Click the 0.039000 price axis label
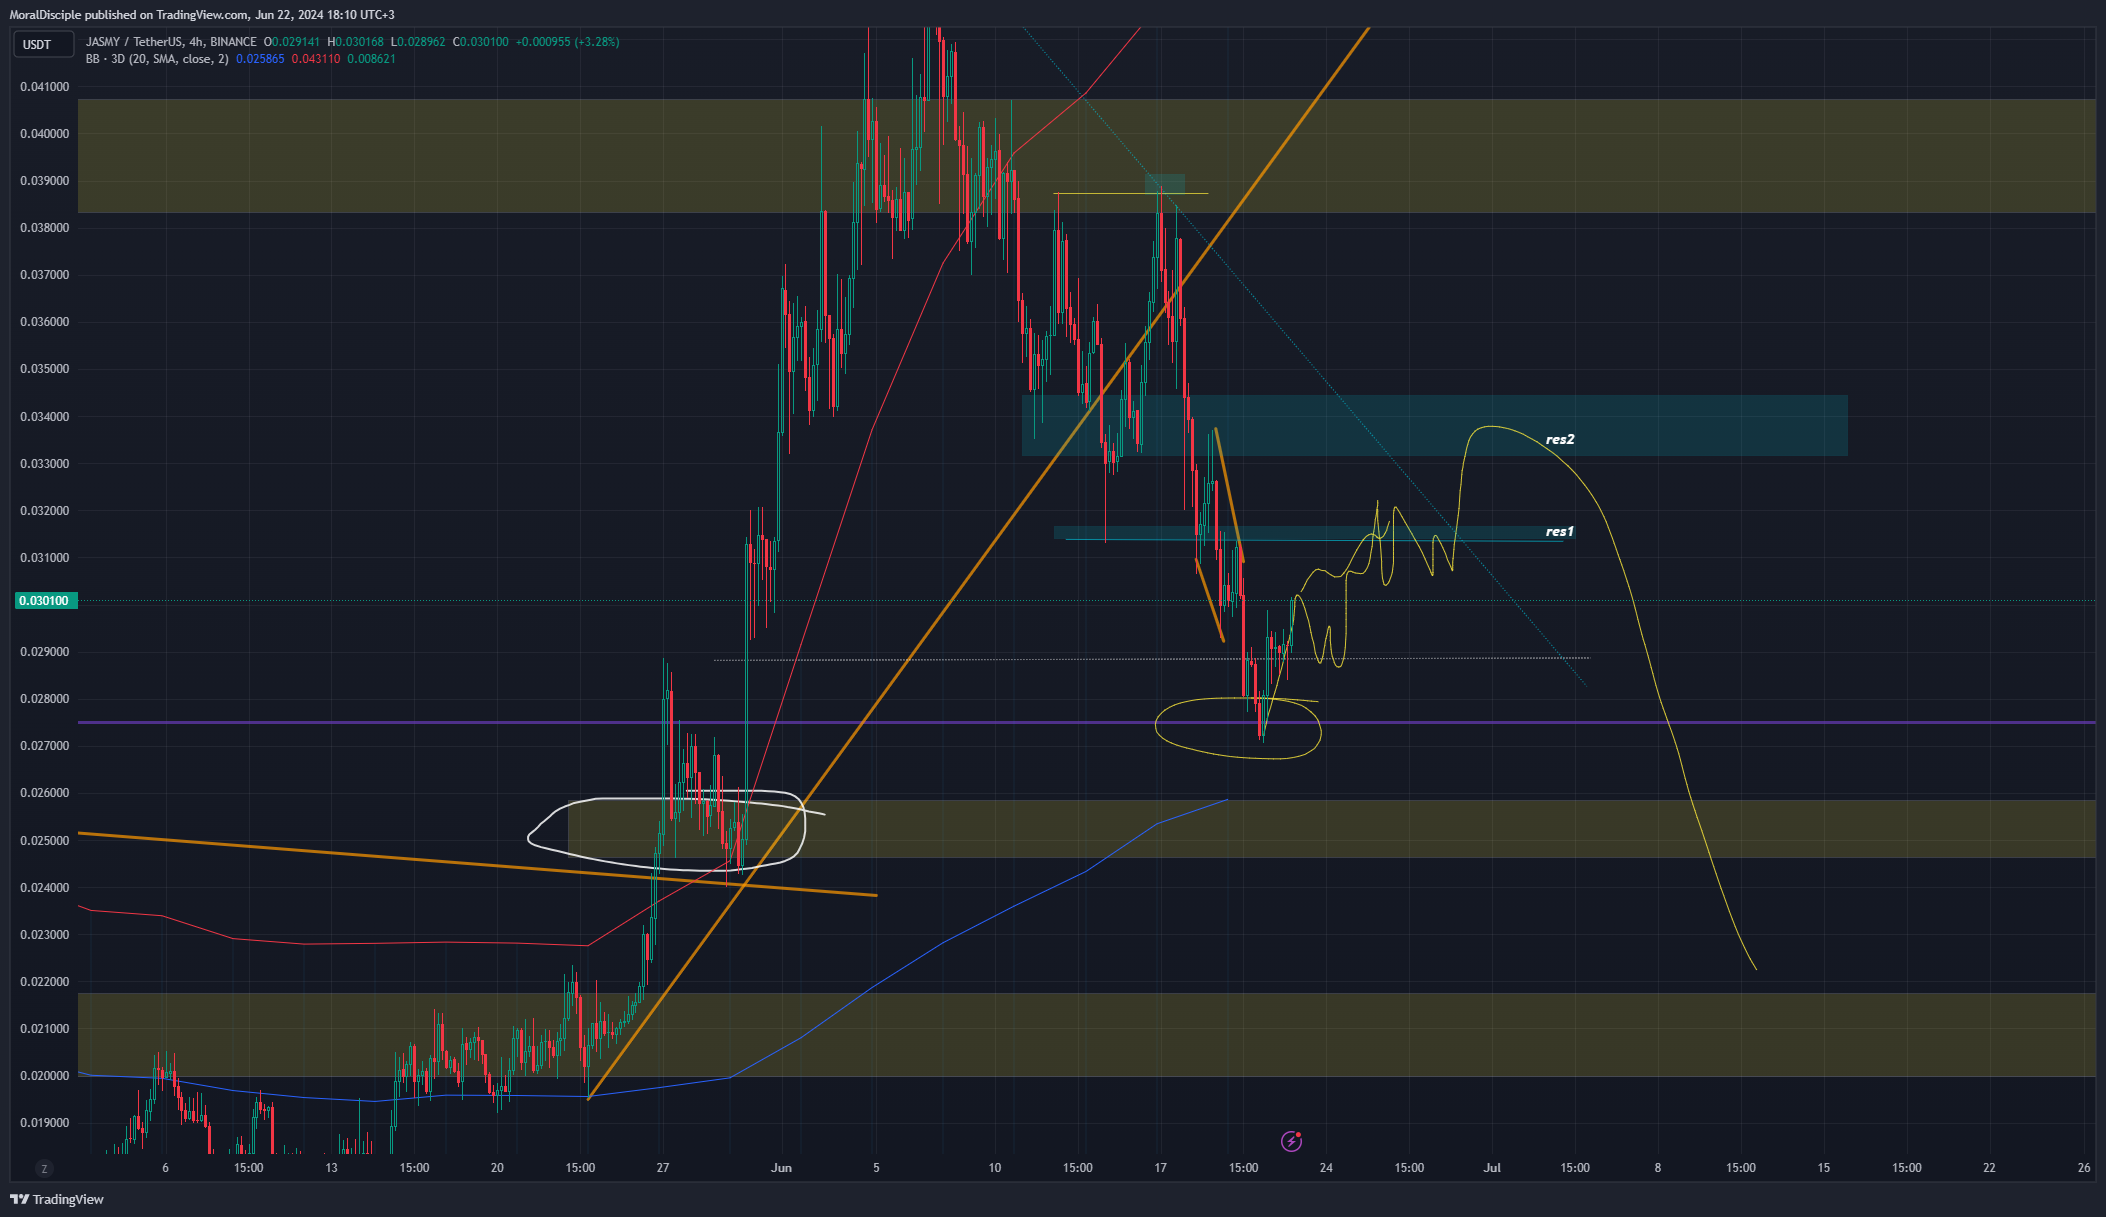 (x=45, y=181)
